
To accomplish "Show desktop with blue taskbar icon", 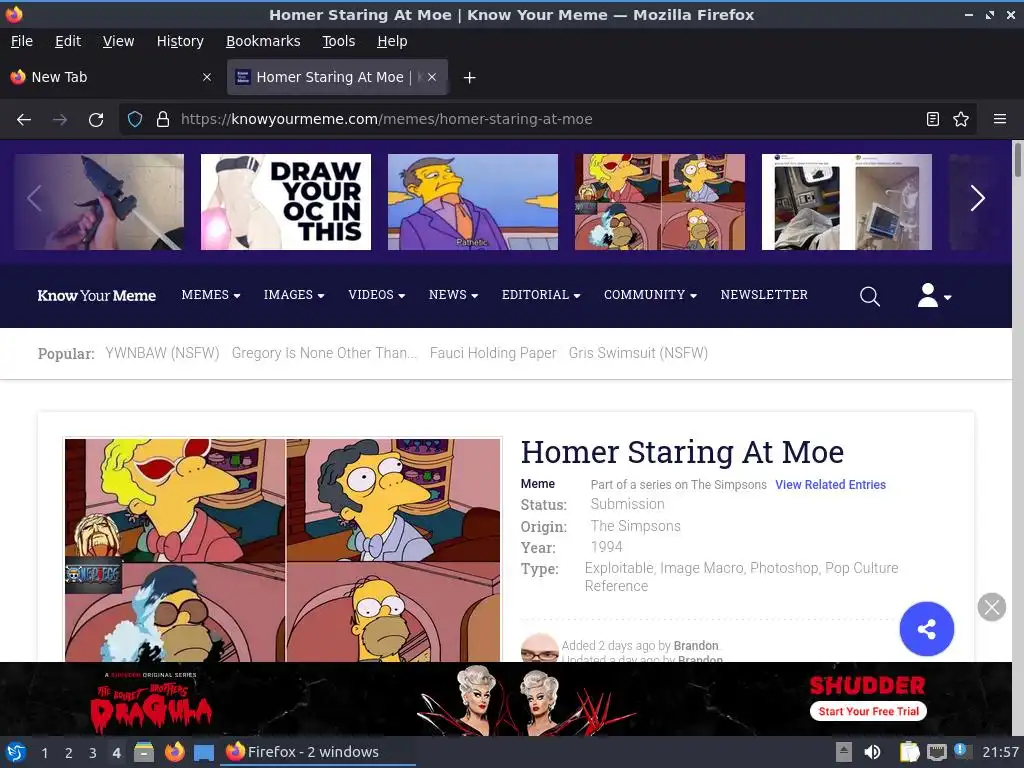I will [204, 753].
